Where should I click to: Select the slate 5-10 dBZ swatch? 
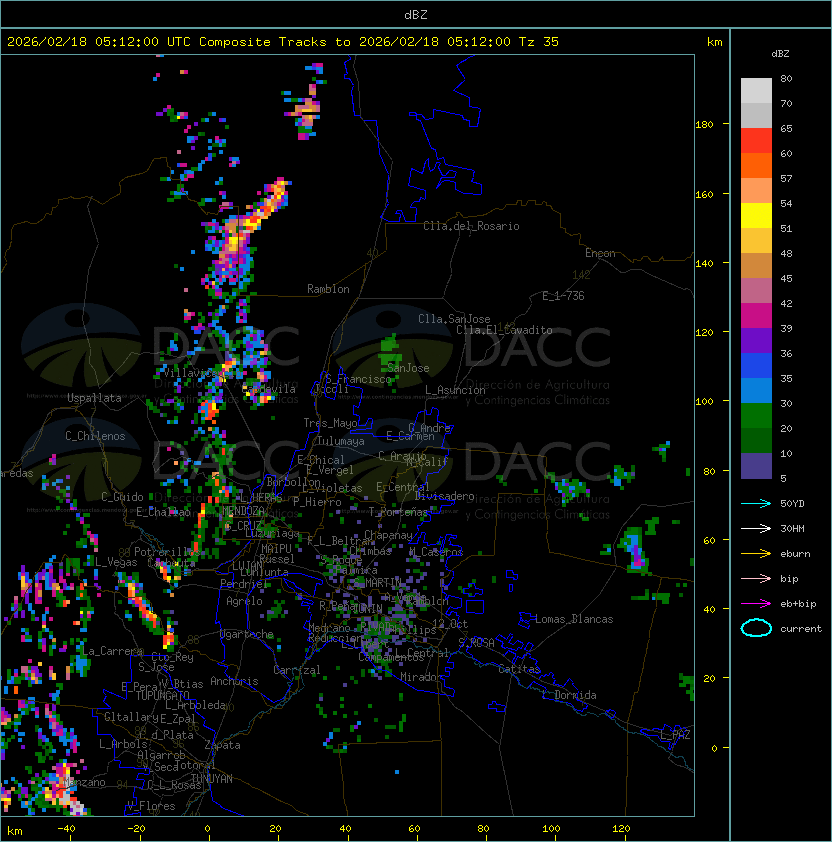(x=756, y=466)
